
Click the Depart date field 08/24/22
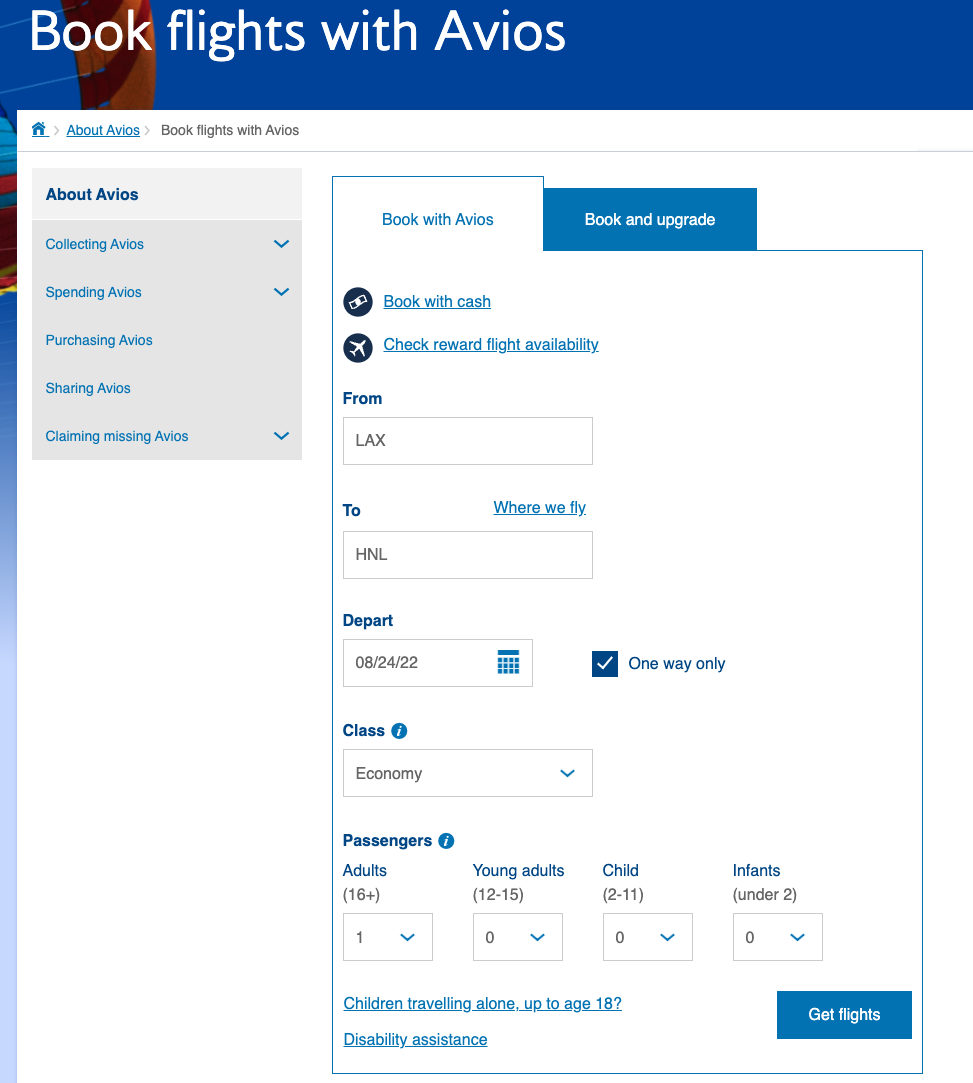438,663
